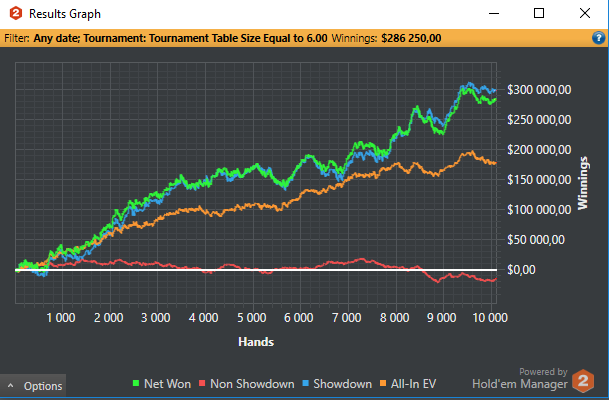Click the Winnings total $286 250,00
This screenshot has height=400, width=609.
pos(411,38)
